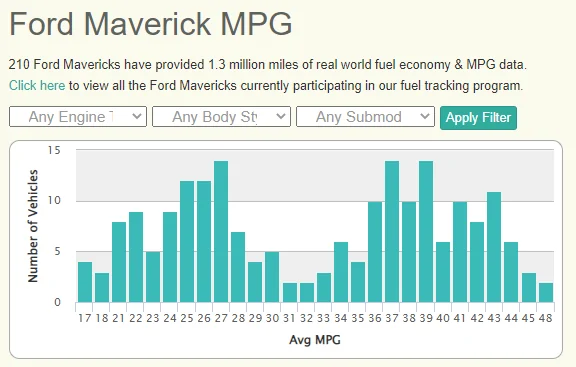Pick the 42 MPG bar
Screen dimensions: 576x367
[477, 262]
